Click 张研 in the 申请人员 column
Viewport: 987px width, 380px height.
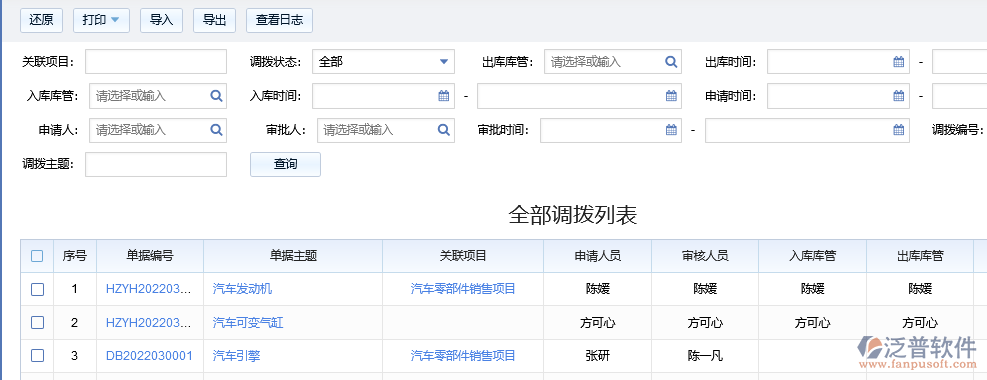click(x=598, y=356)
